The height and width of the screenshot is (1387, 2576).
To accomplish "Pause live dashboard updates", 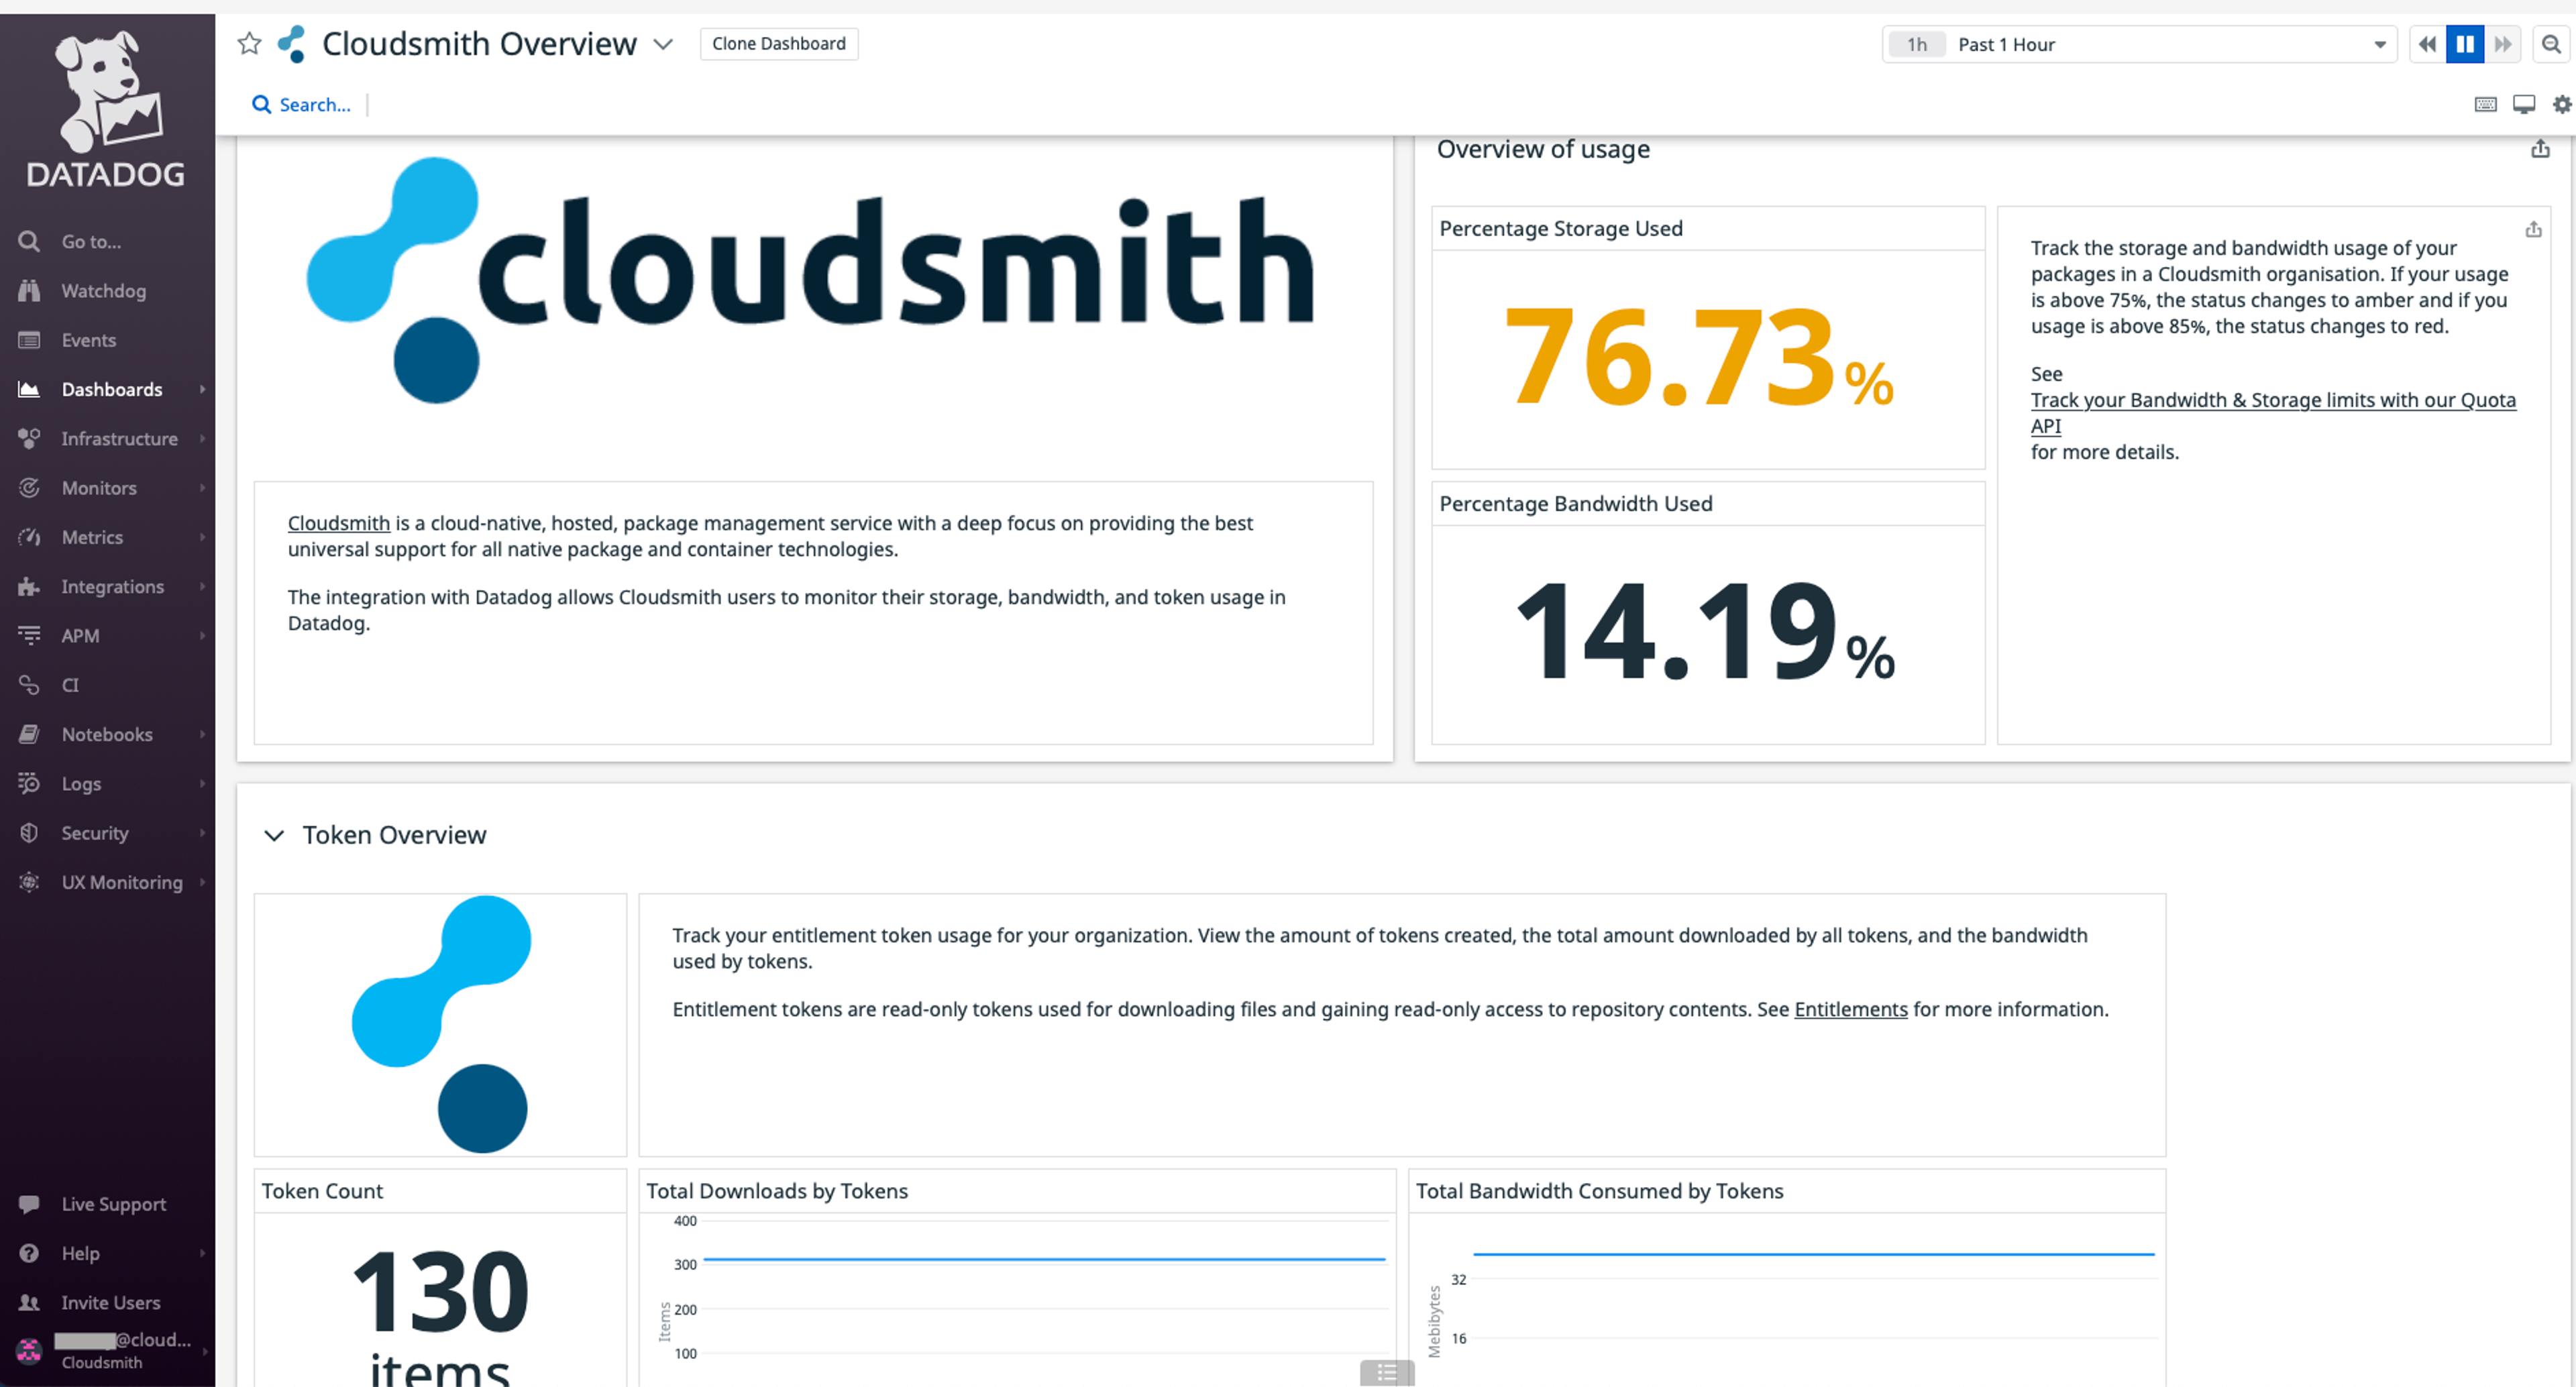I will [x=2464, y=44].
